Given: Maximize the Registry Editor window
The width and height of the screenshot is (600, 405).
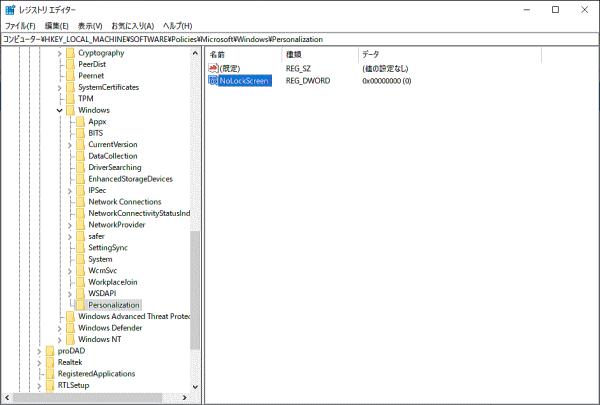Looking at the screenshot, I should tap(555, 10).
